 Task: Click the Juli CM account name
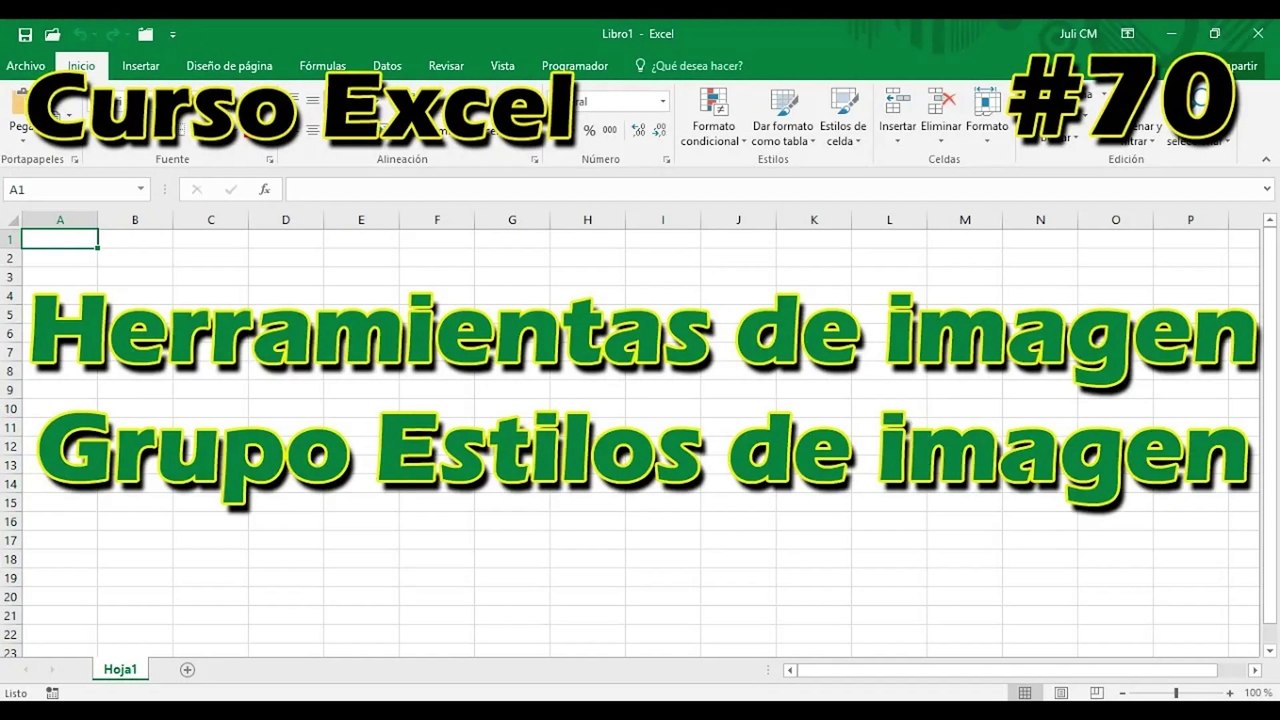click(x=1078, y=34)
